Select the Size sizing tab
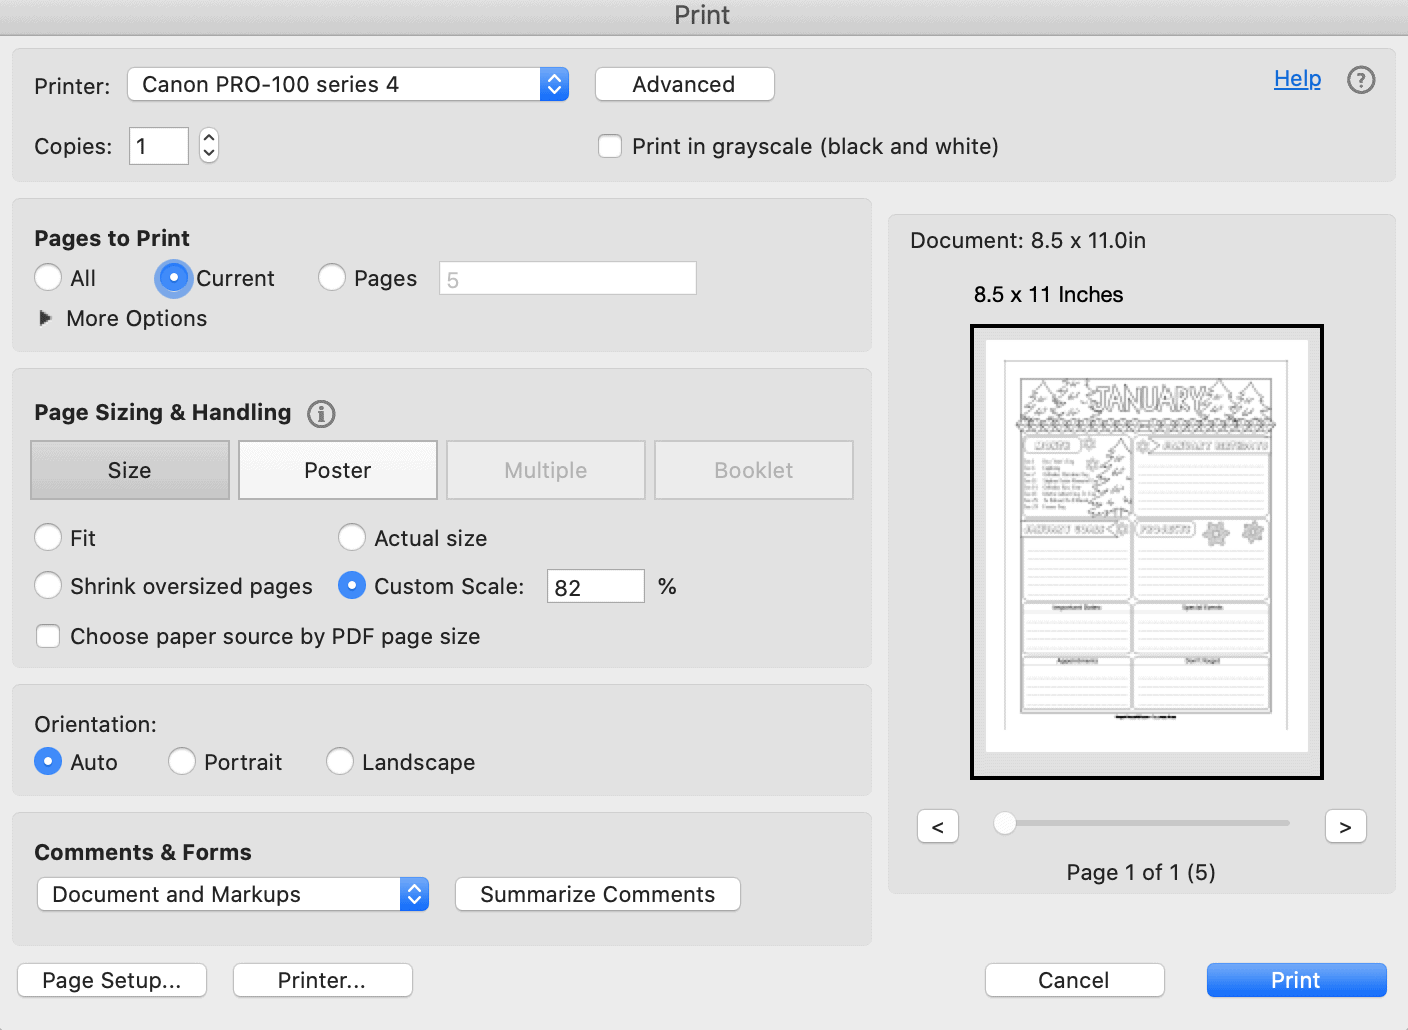 coord(129,470)
